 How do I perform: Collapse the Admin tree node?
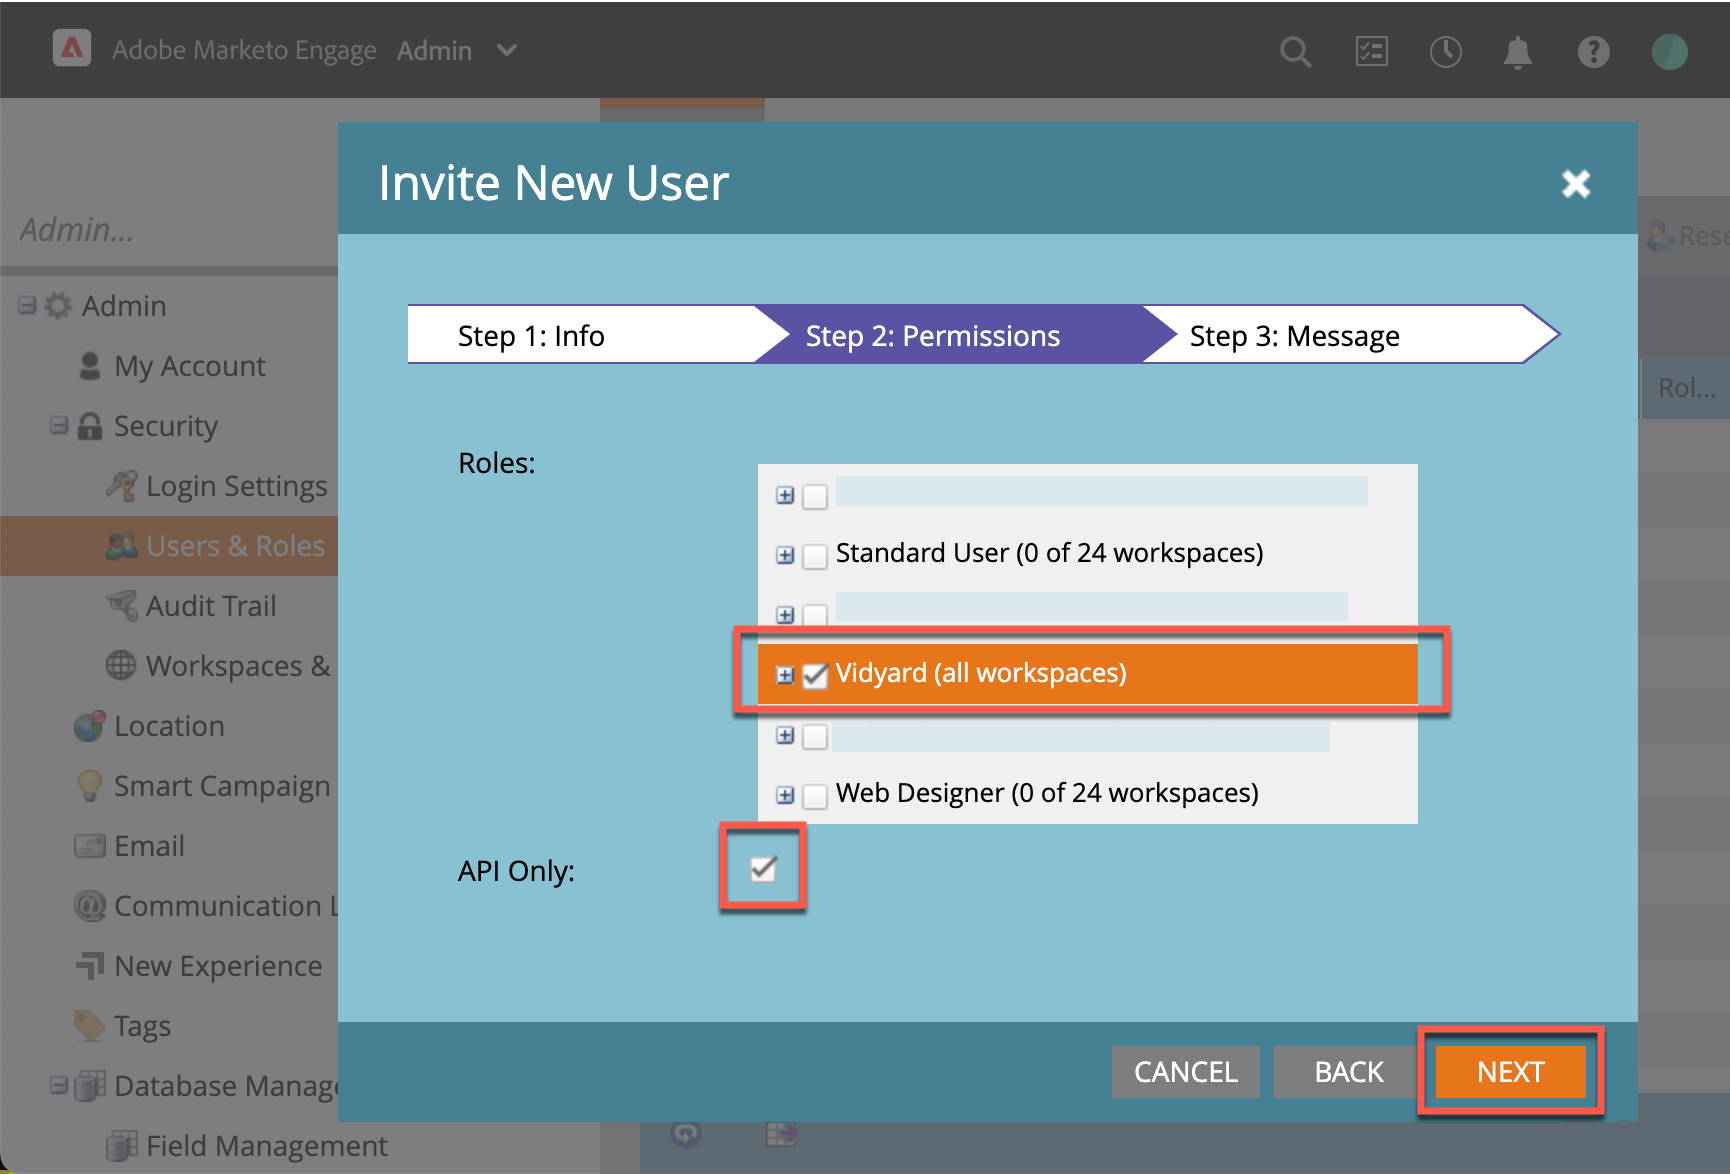tap(27, 305)
